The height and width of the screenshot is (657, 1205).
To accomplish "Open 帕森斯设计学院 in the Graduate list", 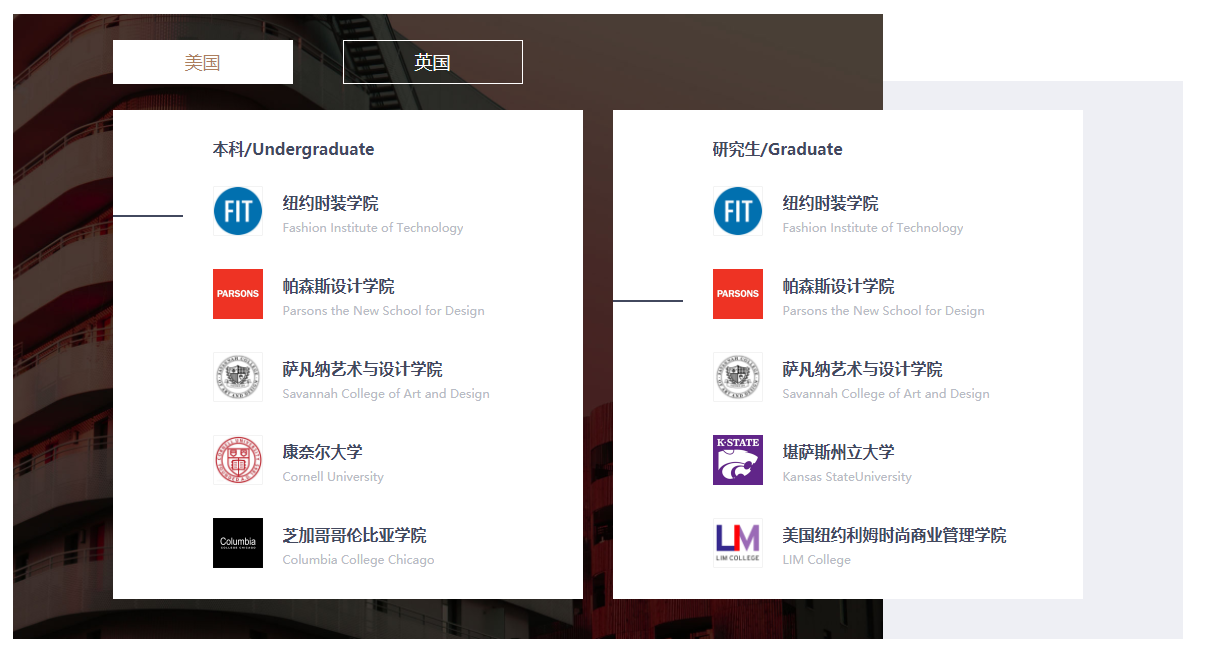I will click(x=839, y=286).
